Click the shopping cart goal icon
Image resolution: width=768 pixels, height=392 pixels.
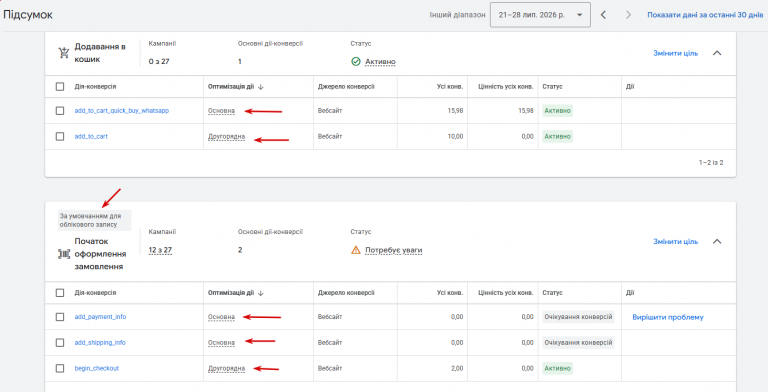click(x=64, y=53)
